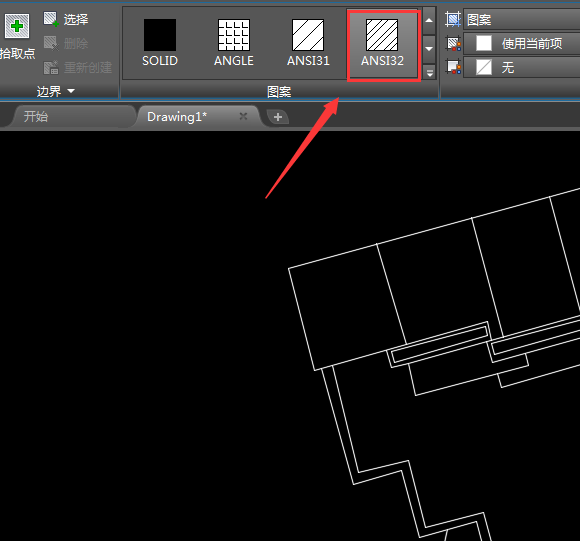Image resolution: width=580 pixels, height=541 pixels.
Task: Move the pattern gallery down with the arrow
Action: coord(429,48)
